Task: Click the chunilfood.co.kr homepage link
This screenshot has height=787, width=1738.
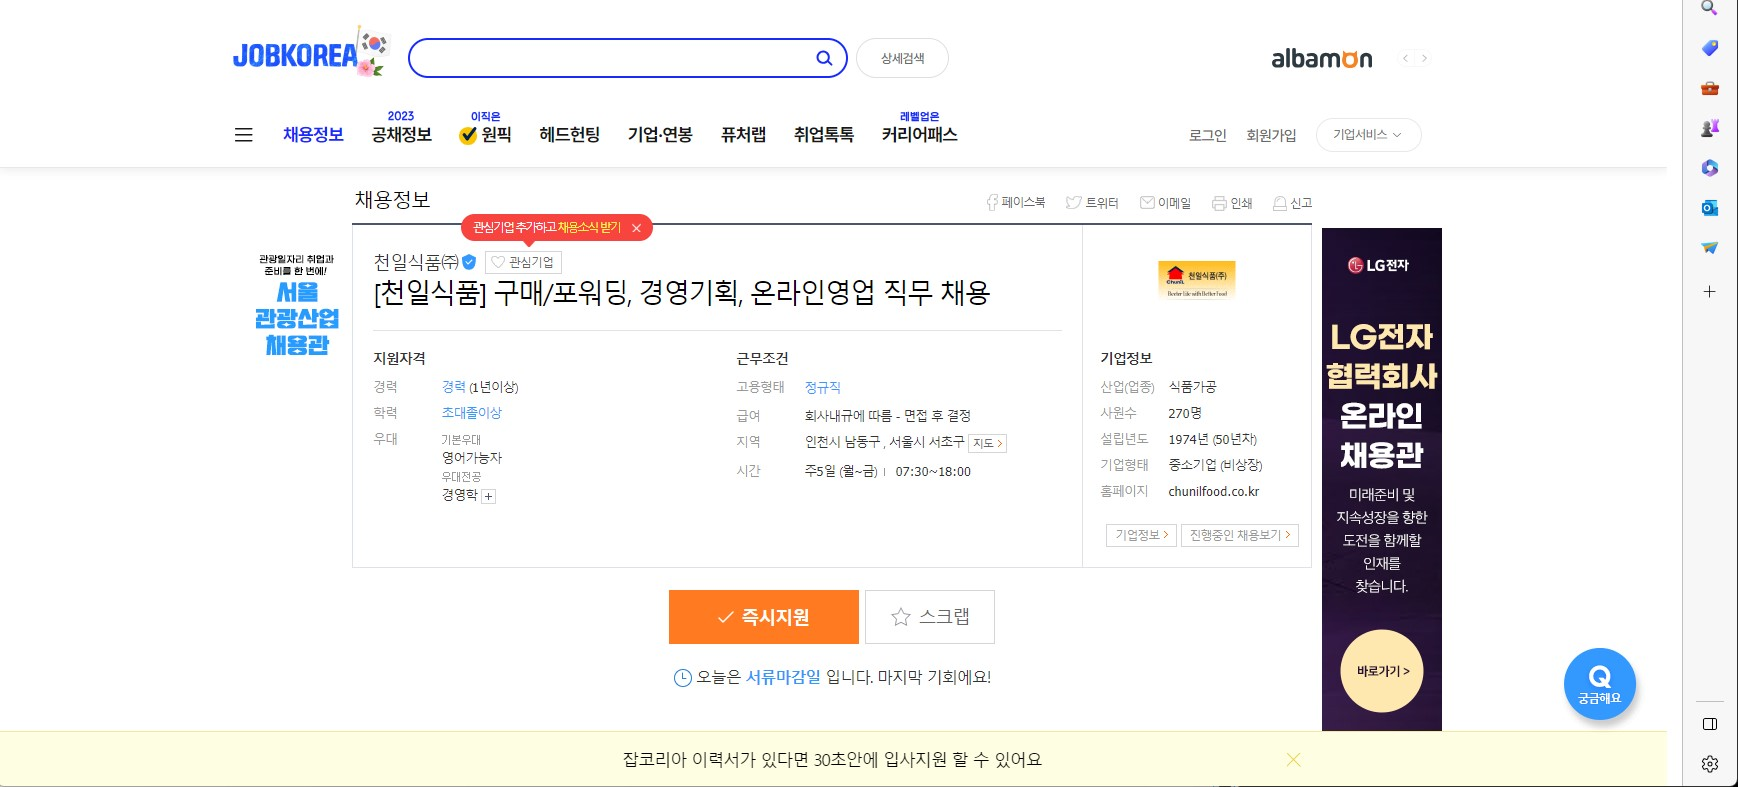Action: [x=1213, y=491]
